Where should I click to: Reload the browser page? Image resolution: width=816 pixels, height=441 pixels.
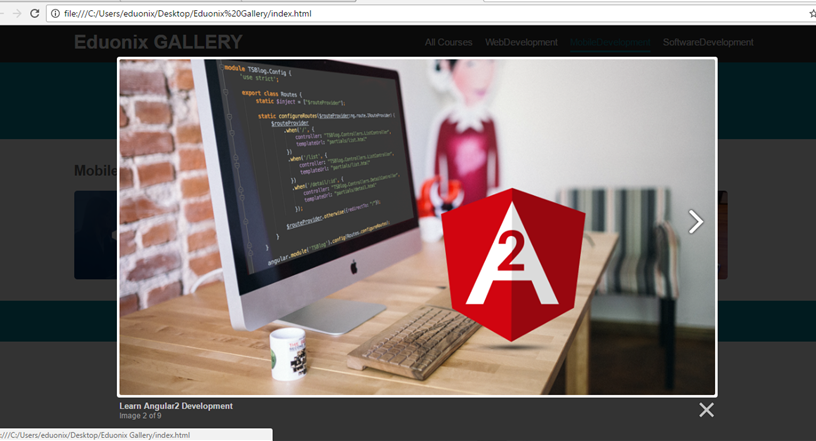pyautogui.click(x=34, y=14)
